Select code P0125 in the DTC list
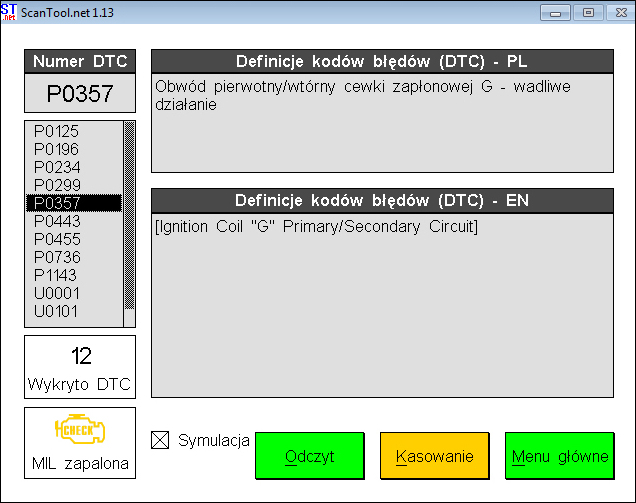The width and height of the screenshot is (636, 503). [x=57, y=131]
